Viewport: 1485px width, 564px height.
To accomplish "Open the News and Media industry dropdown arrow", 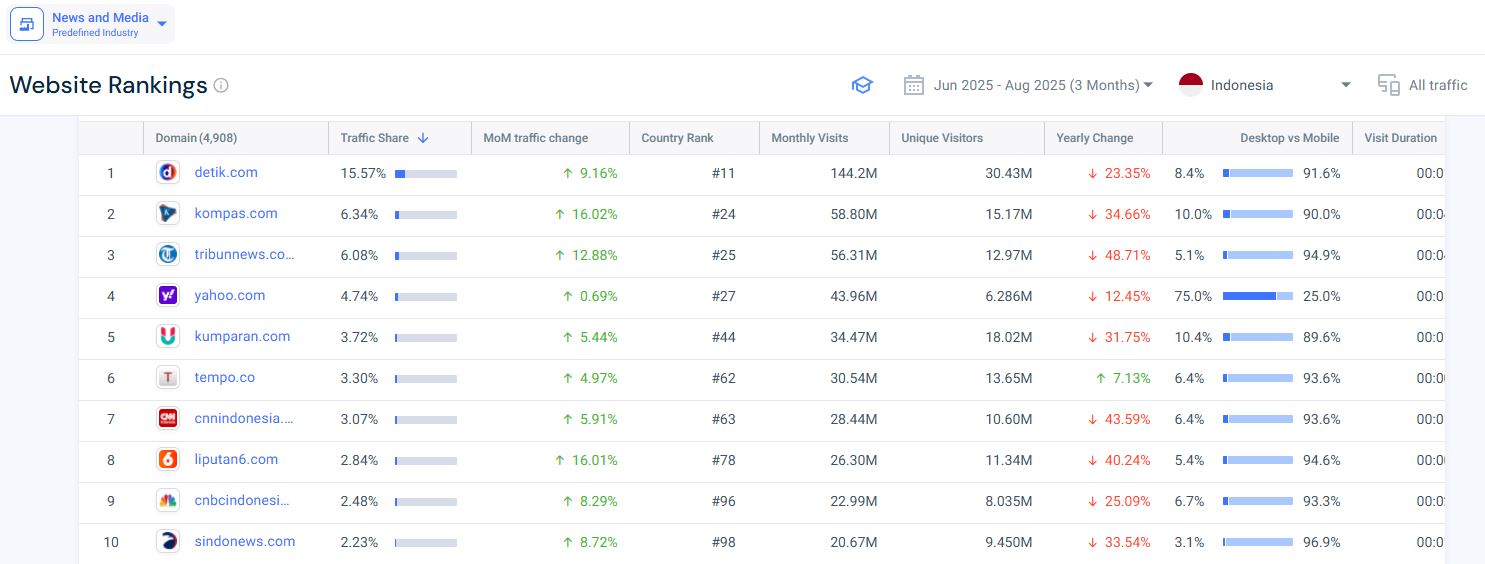I will 162,24.
